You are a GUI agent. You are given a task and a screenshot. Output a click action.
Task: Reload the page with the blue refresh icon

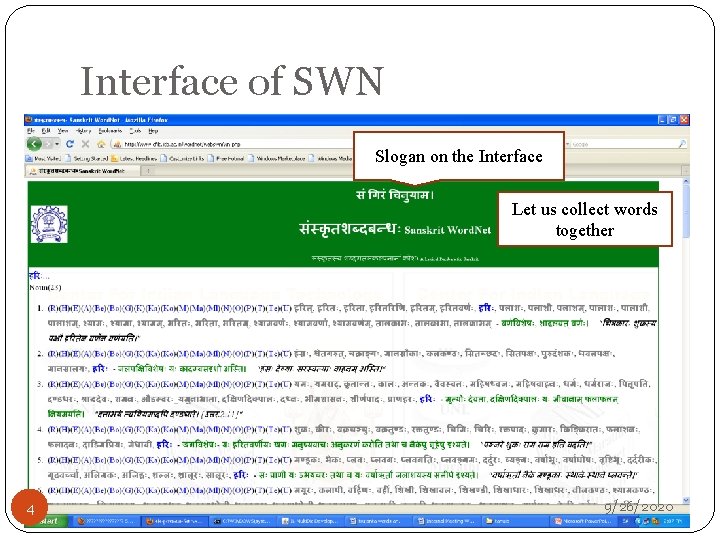(70, 144)
